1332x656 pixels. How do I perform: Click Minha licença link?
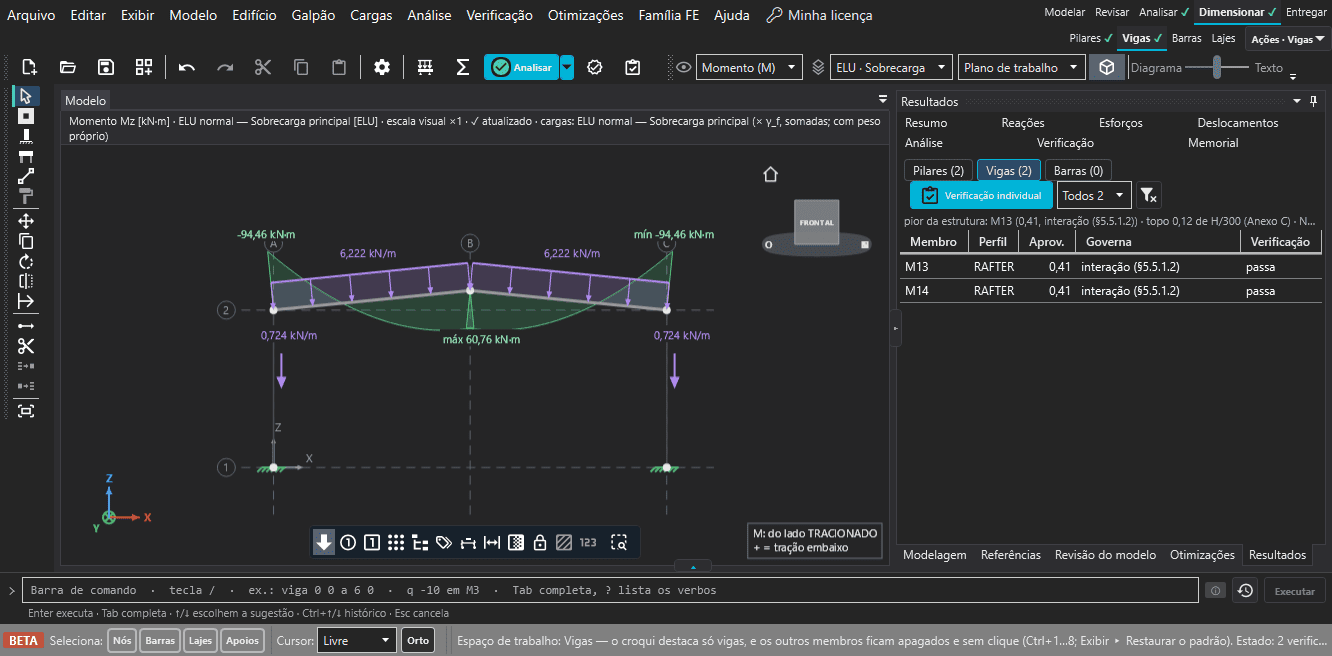(819, 15)
